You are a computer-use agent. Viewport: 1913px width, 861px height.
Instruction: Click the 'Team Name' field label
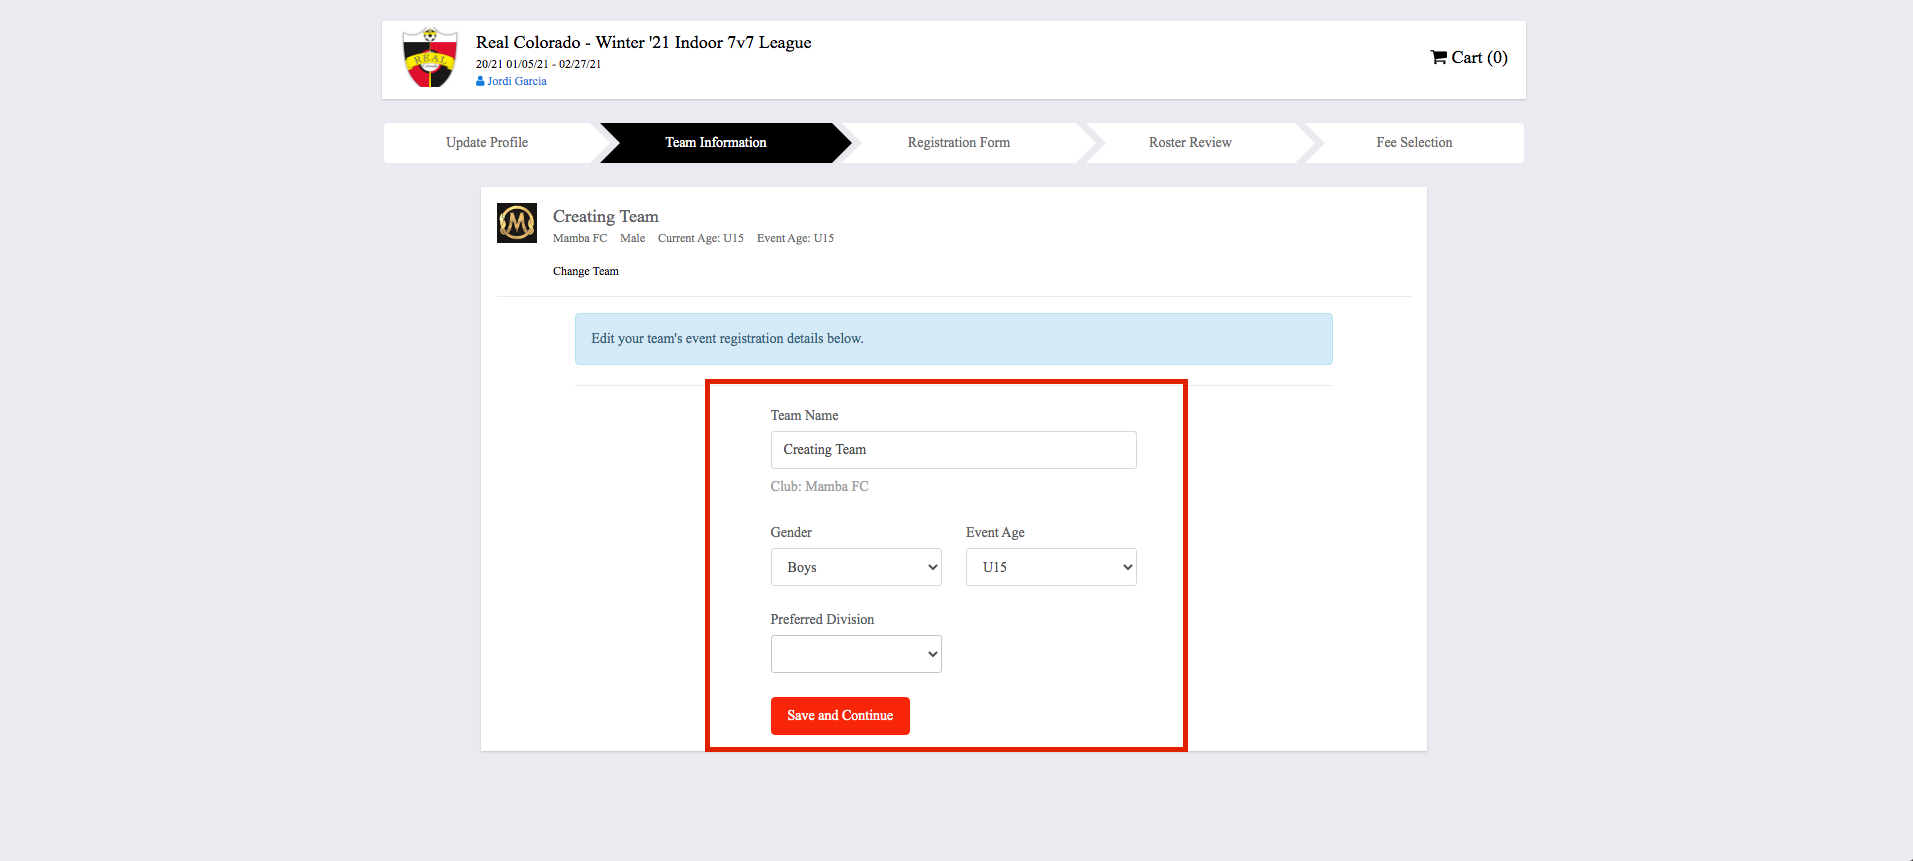point(805,415)
